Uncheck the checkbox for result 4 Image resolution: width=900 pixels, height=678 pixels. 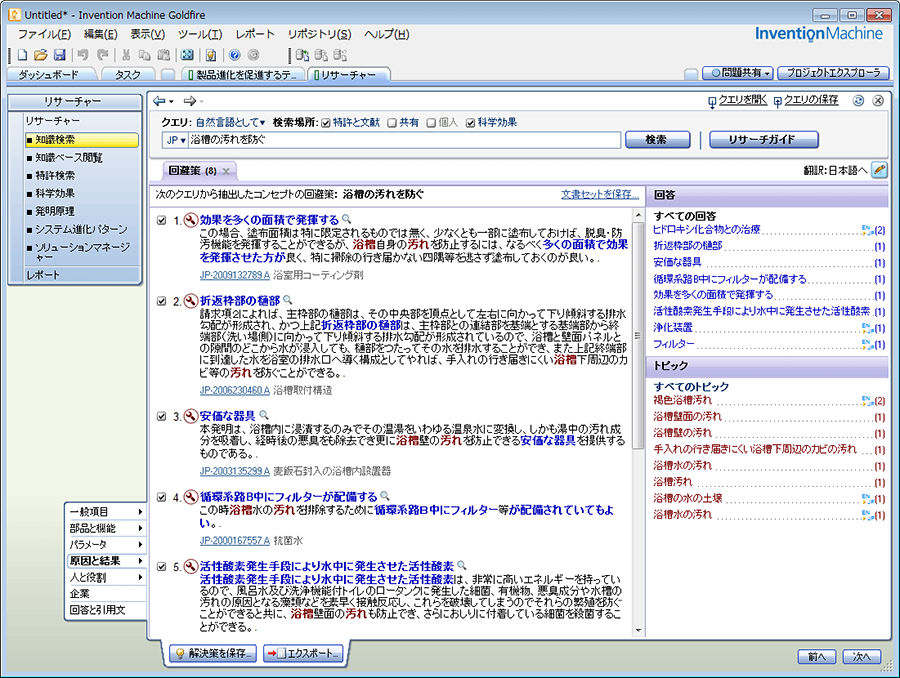[162, 497]
